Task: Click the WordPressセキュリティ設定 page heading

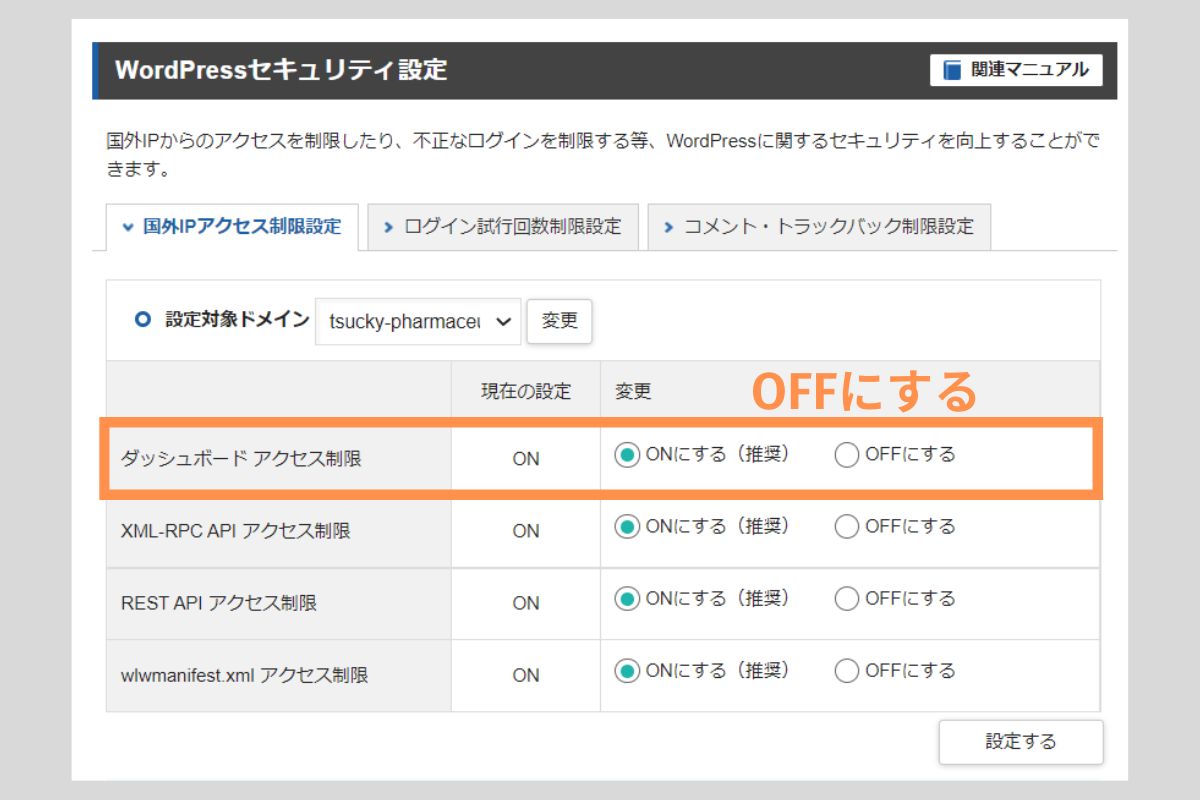Action: point(281,70)
